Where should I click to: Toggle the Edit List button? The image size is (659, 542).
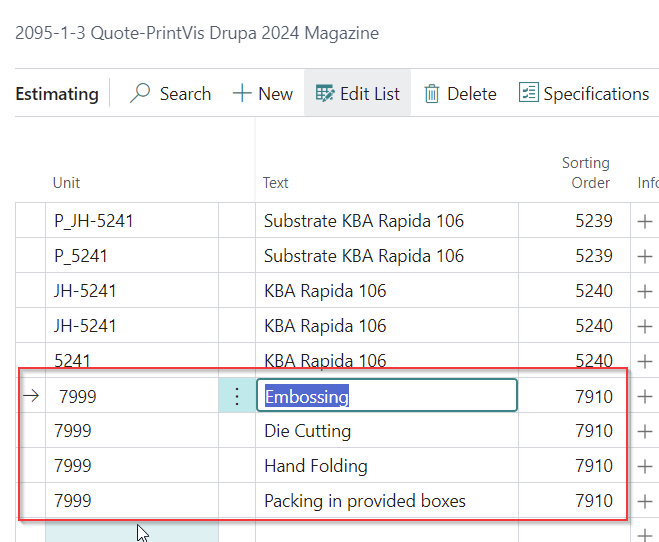357,93
